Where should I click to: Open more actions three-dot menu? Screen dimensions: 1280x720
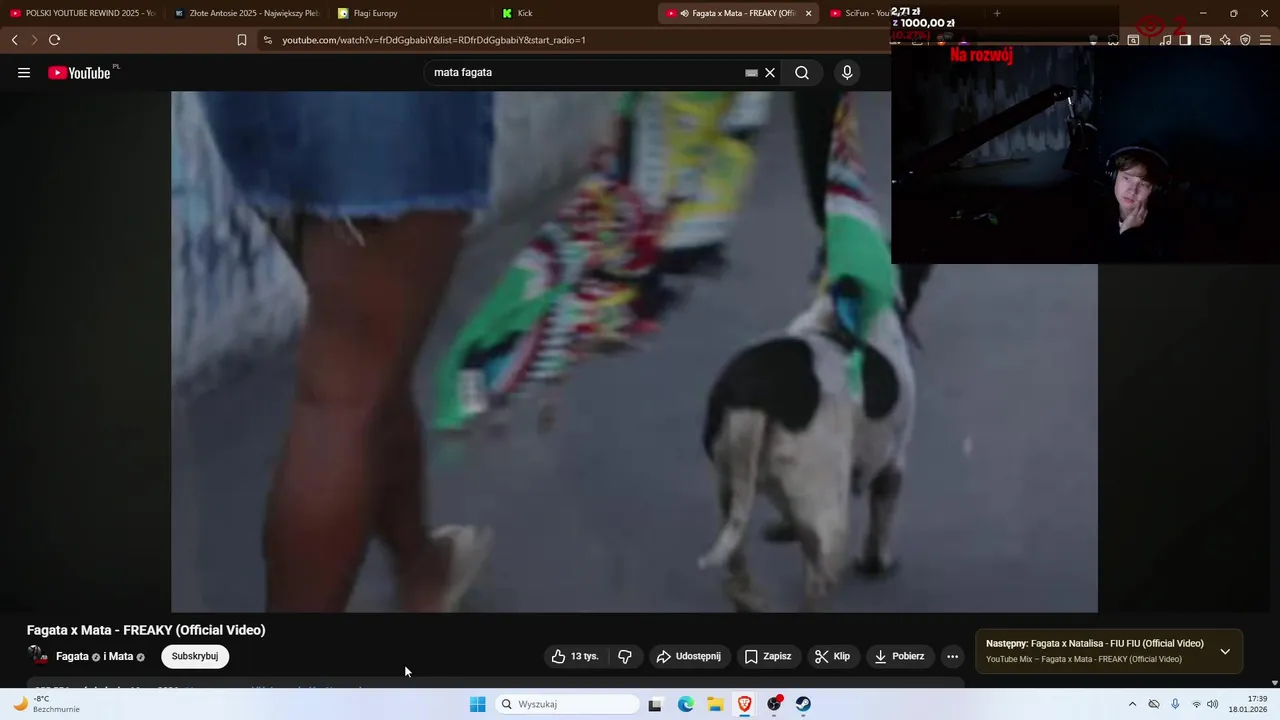953,656
